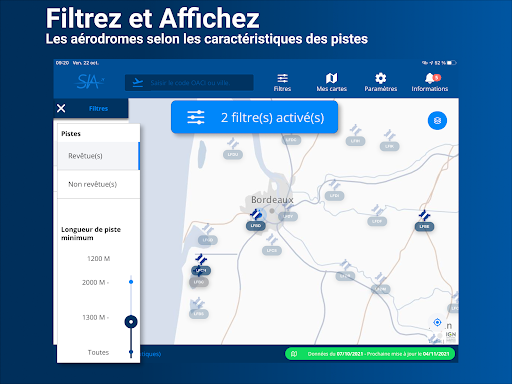Select the greyed LFDF aerodrome marker
512x384 pixels.
[377, 221]
